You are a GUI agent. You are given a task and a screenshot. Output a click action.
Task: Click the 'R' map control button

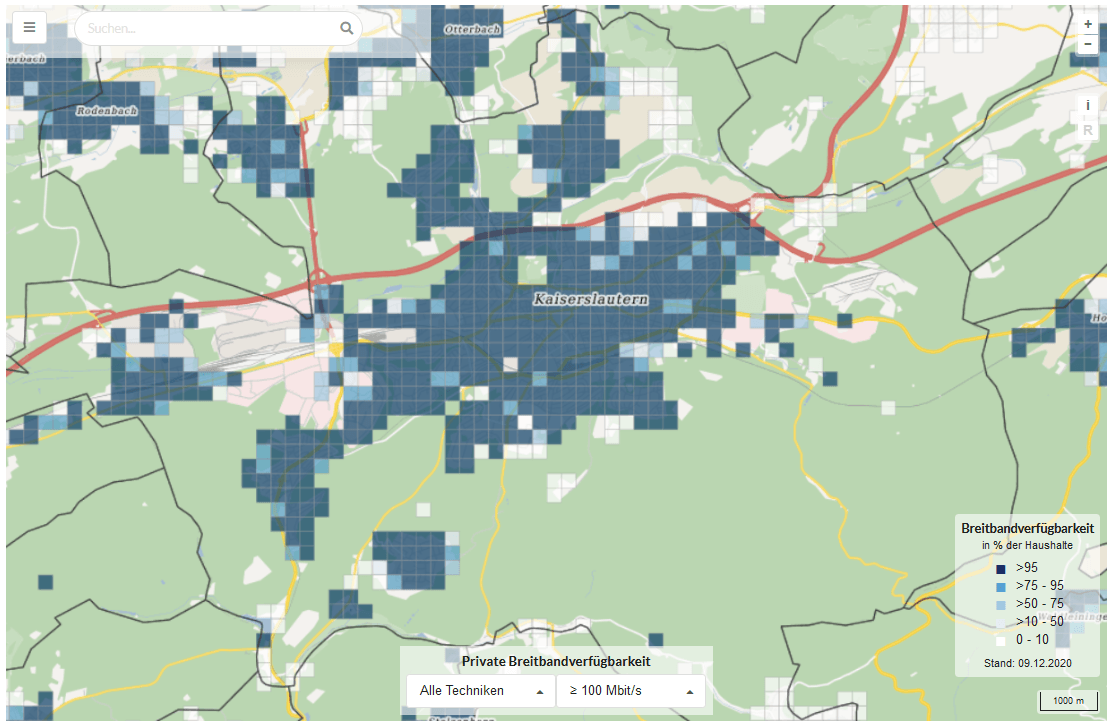[1088, 130]
